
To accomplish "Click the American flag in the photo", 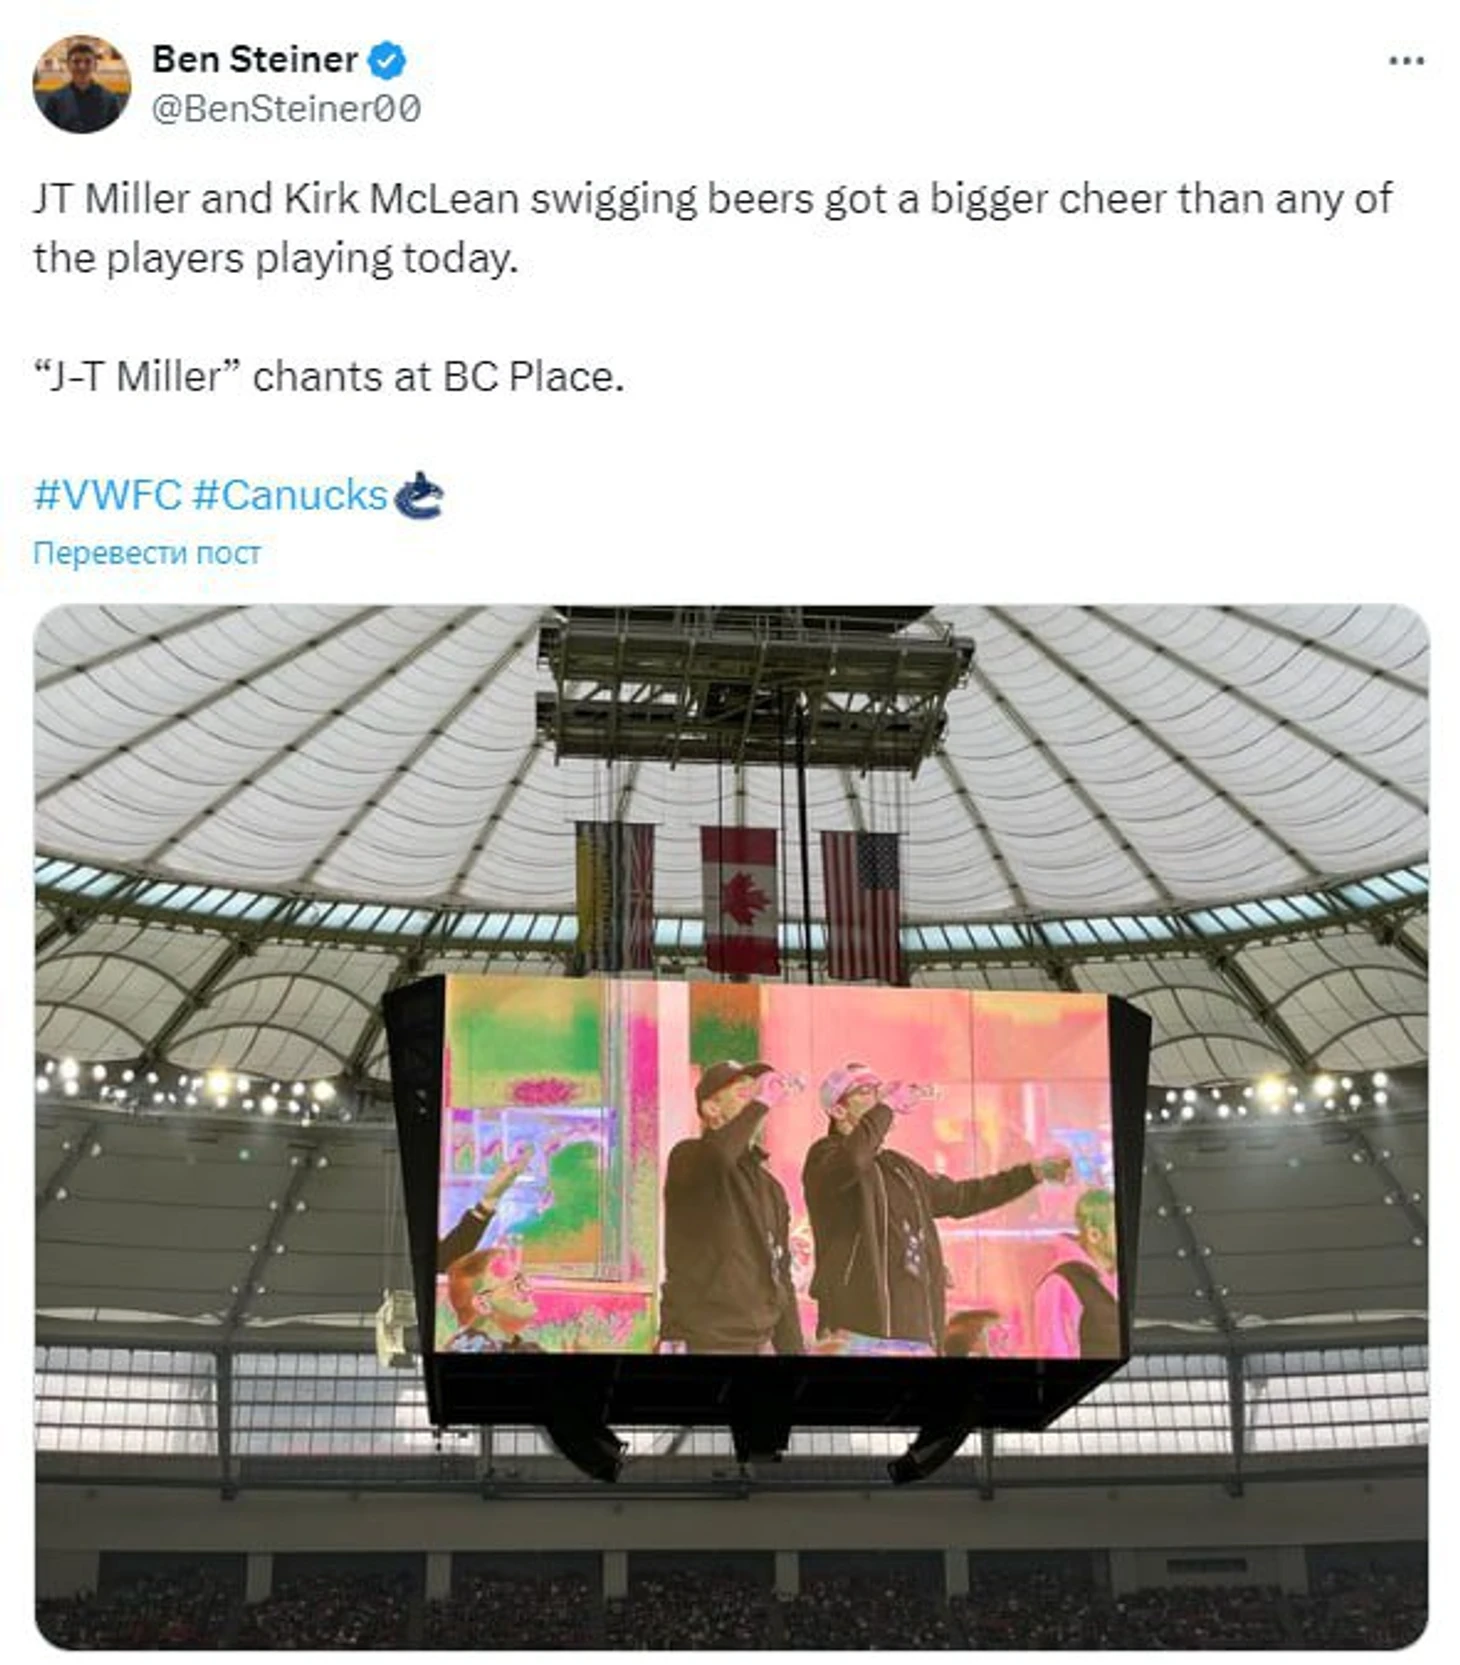I will 862,905.
